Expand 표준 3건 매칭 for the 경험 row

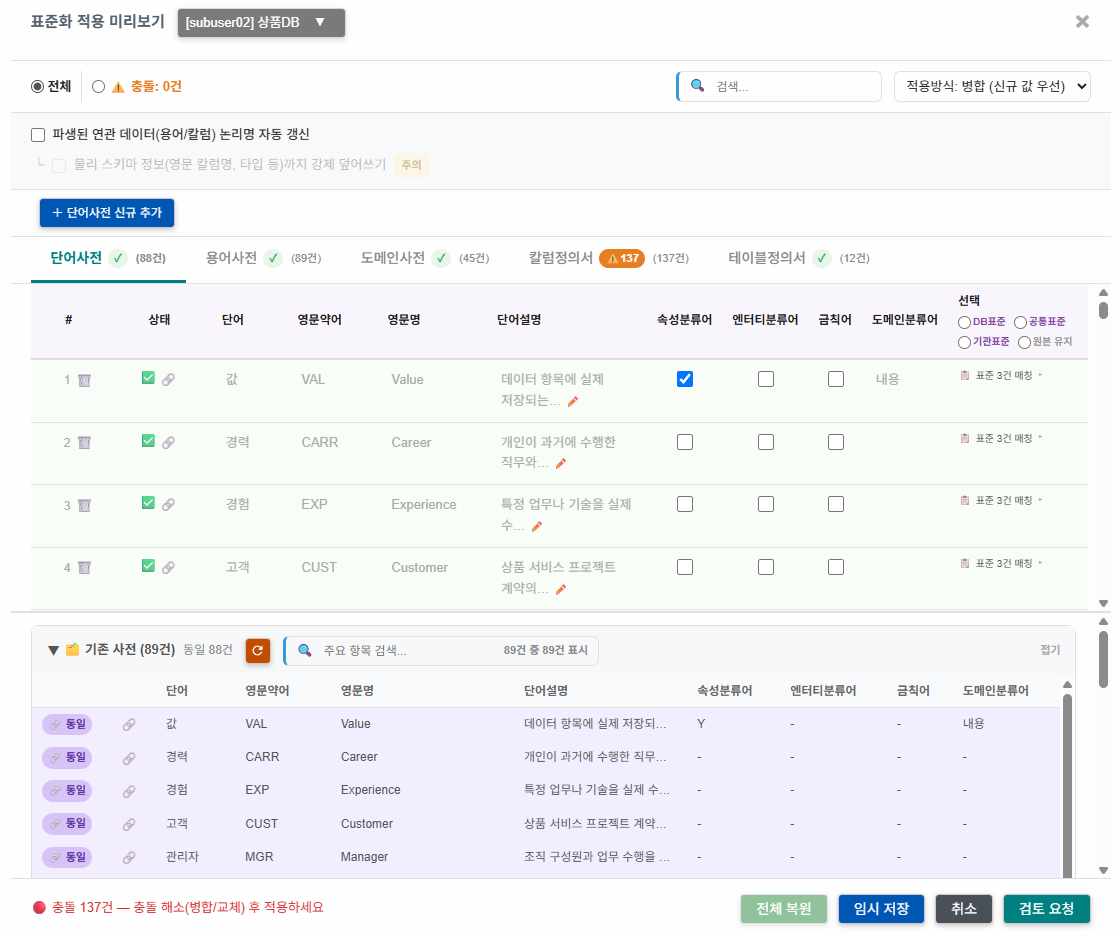point(1002,501)
